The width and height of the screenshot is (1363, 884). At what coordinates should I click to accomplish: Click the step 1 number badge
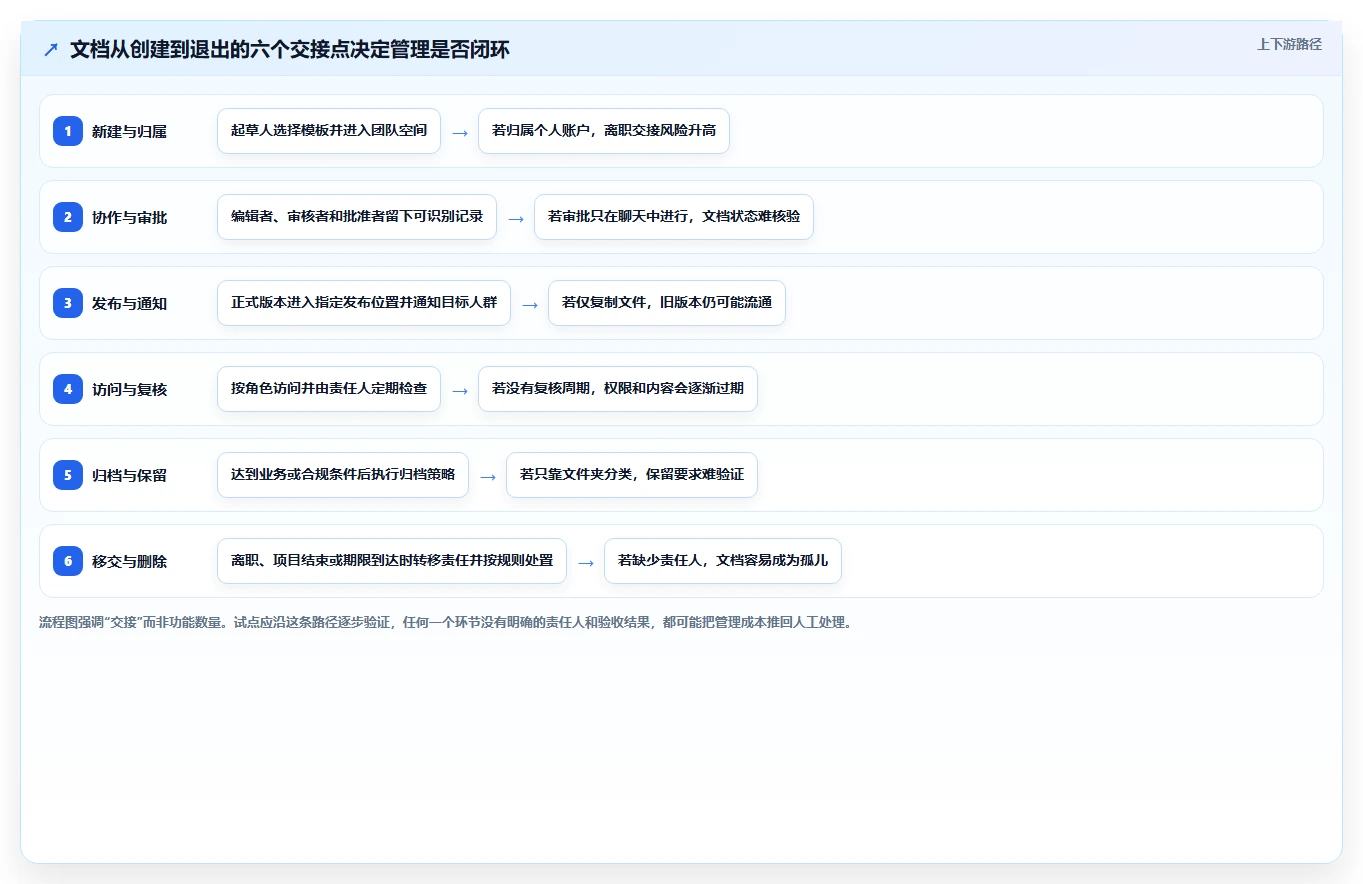click(x=68, y=131)
